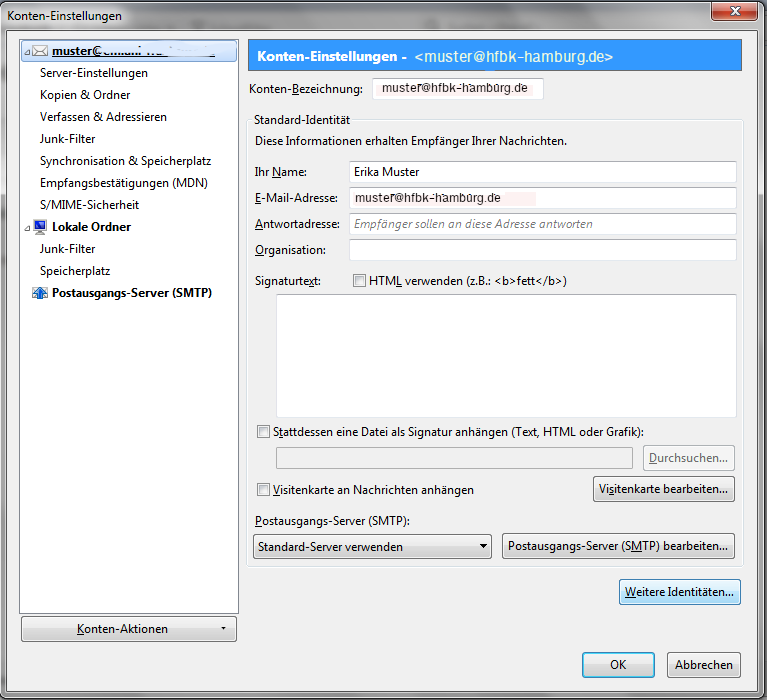The height and width of the screenshot is (700, 767).
Task: Go to Verfassen & Adressieren
Action: (x=103, y=117)
